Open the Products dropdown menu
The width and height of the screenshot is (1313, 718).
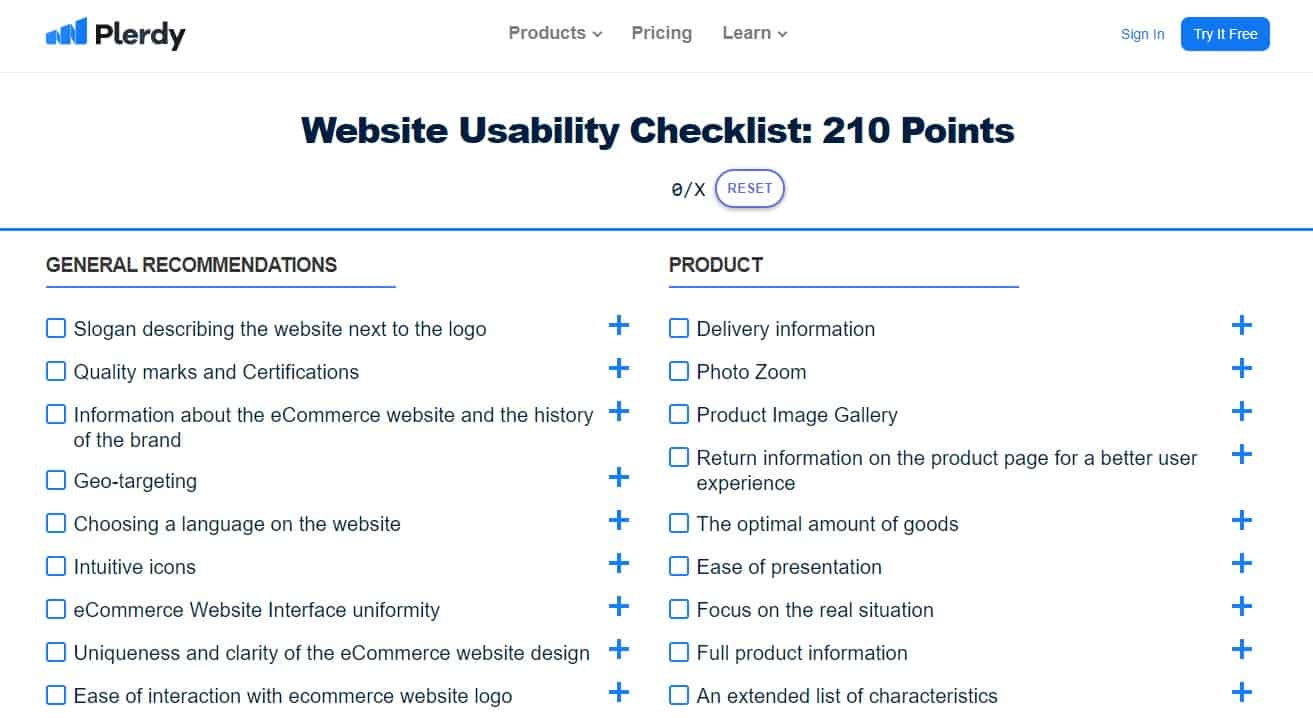pyautogui.click(x=555, y=33)
